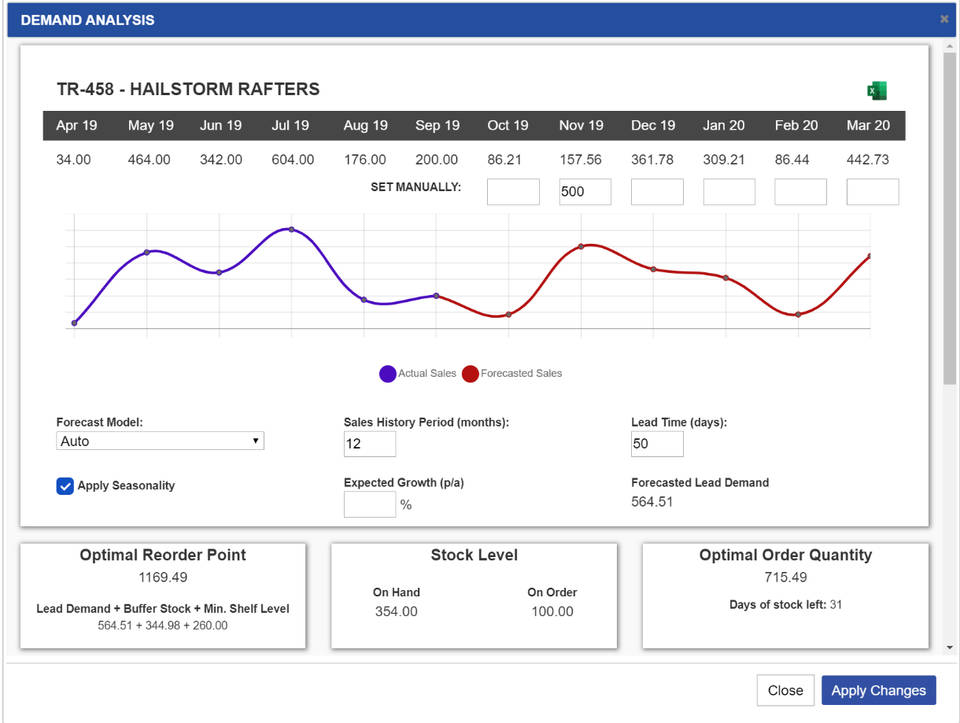Close the Demand Analysis dialog via X
The width and height of the screenshot is (960, 723).
(944, 19)
